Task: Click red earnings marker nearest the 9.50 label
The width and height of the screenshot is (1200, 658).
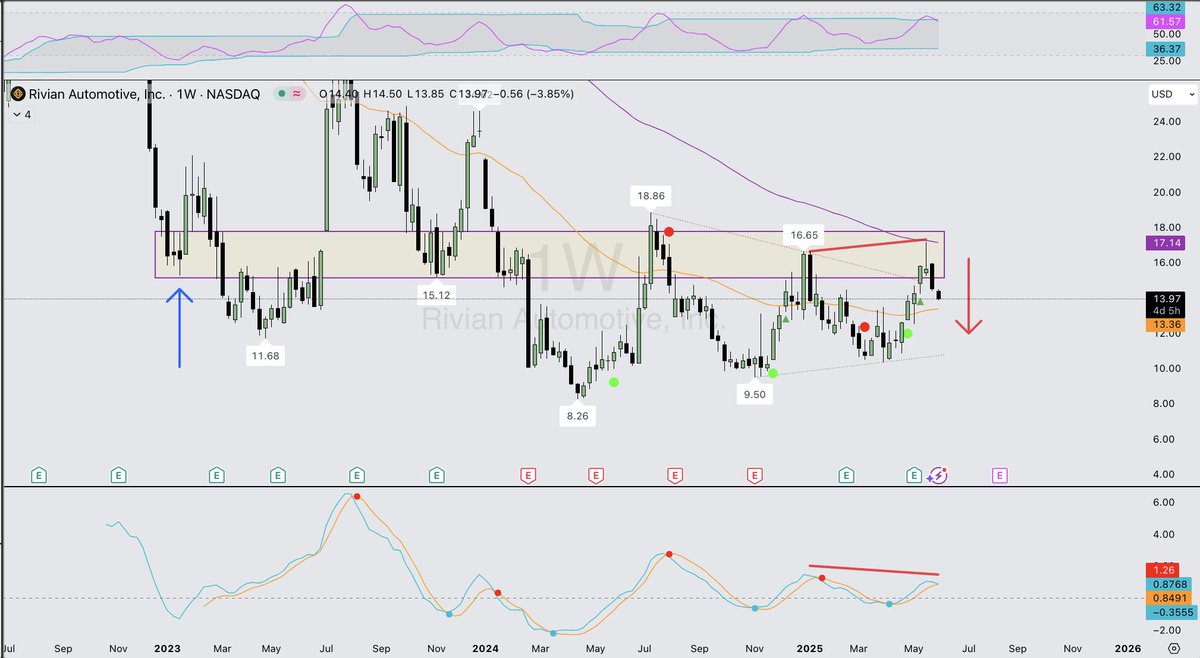Action: [x=753, y=476]
